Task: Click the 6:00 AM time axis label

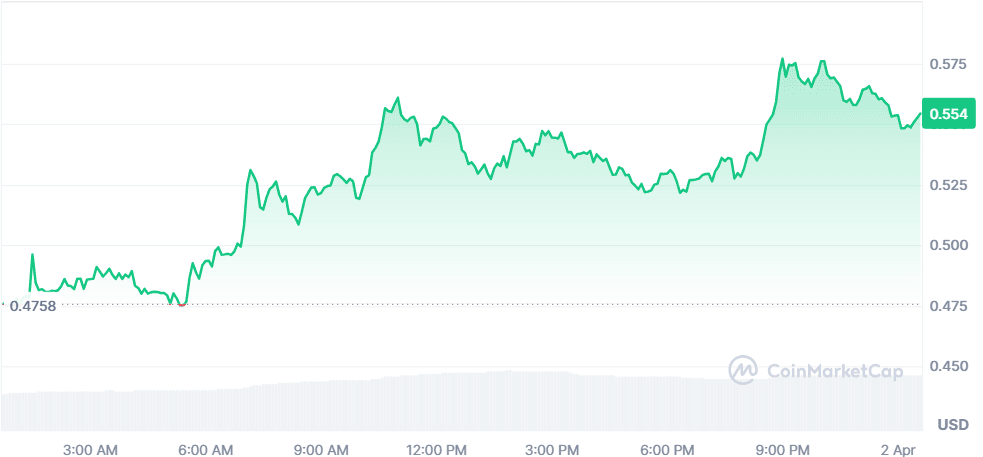Action: click(205, 451)
